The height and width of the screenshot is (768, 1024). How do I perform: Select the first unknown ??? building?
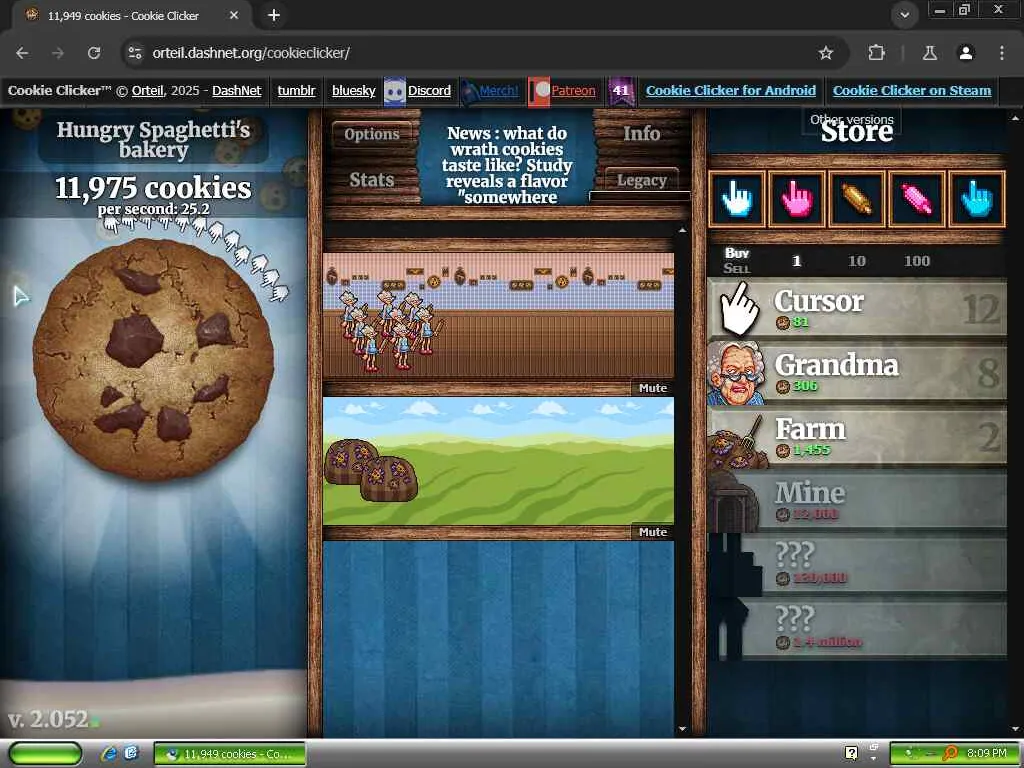(857, 564)
